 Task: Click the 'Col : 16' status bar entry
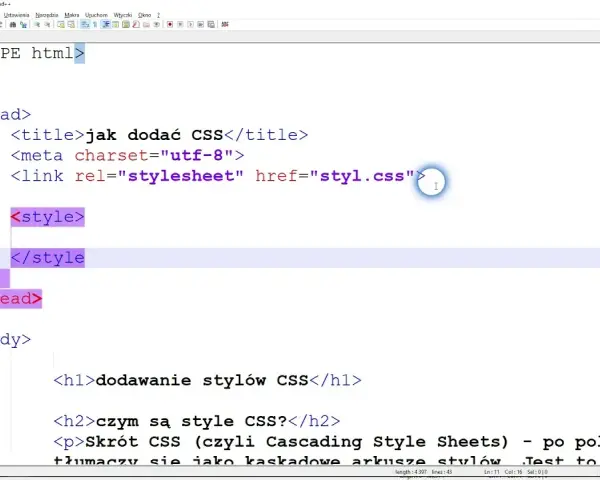click(513, 472)
